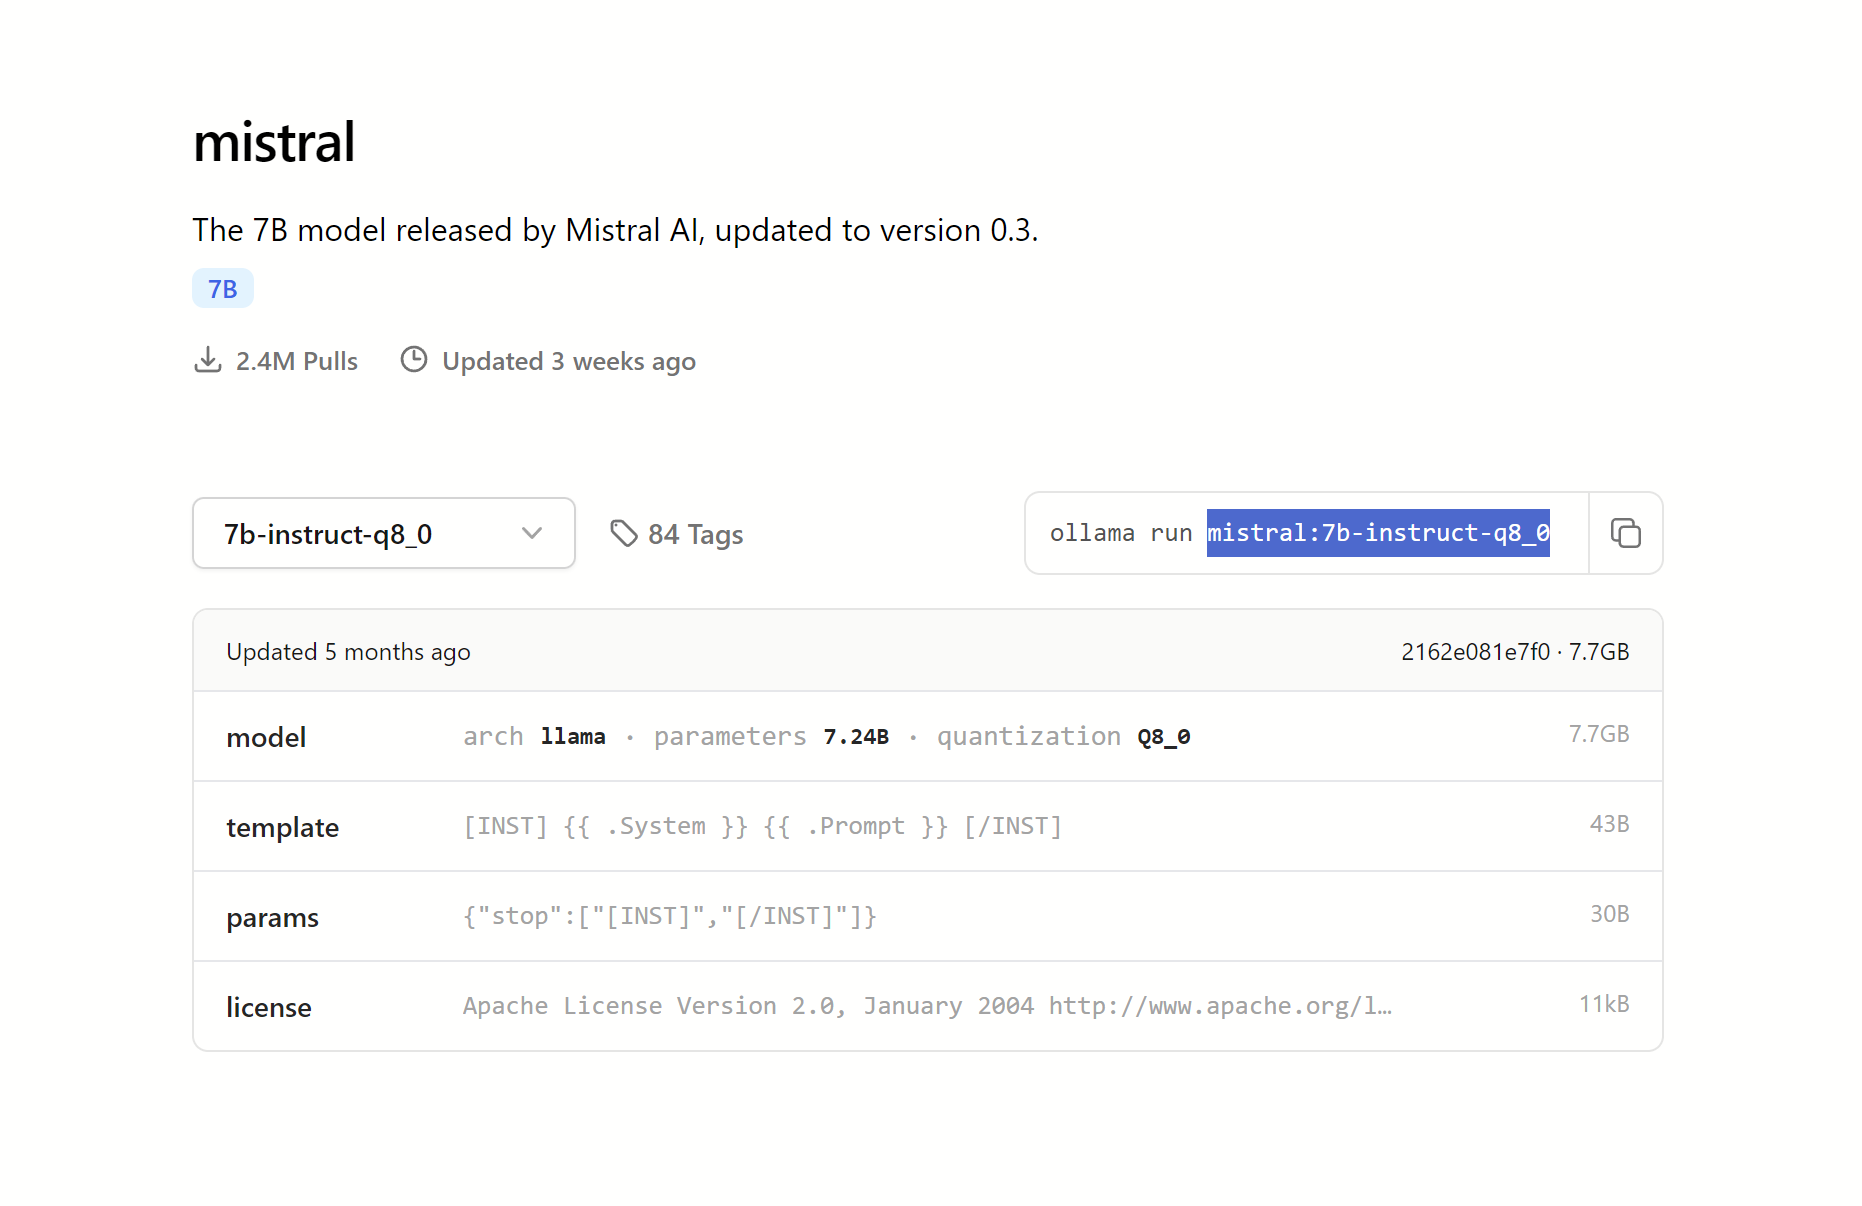
Task: Click the Updated 5 months ago text
Action: coord(348,652)
